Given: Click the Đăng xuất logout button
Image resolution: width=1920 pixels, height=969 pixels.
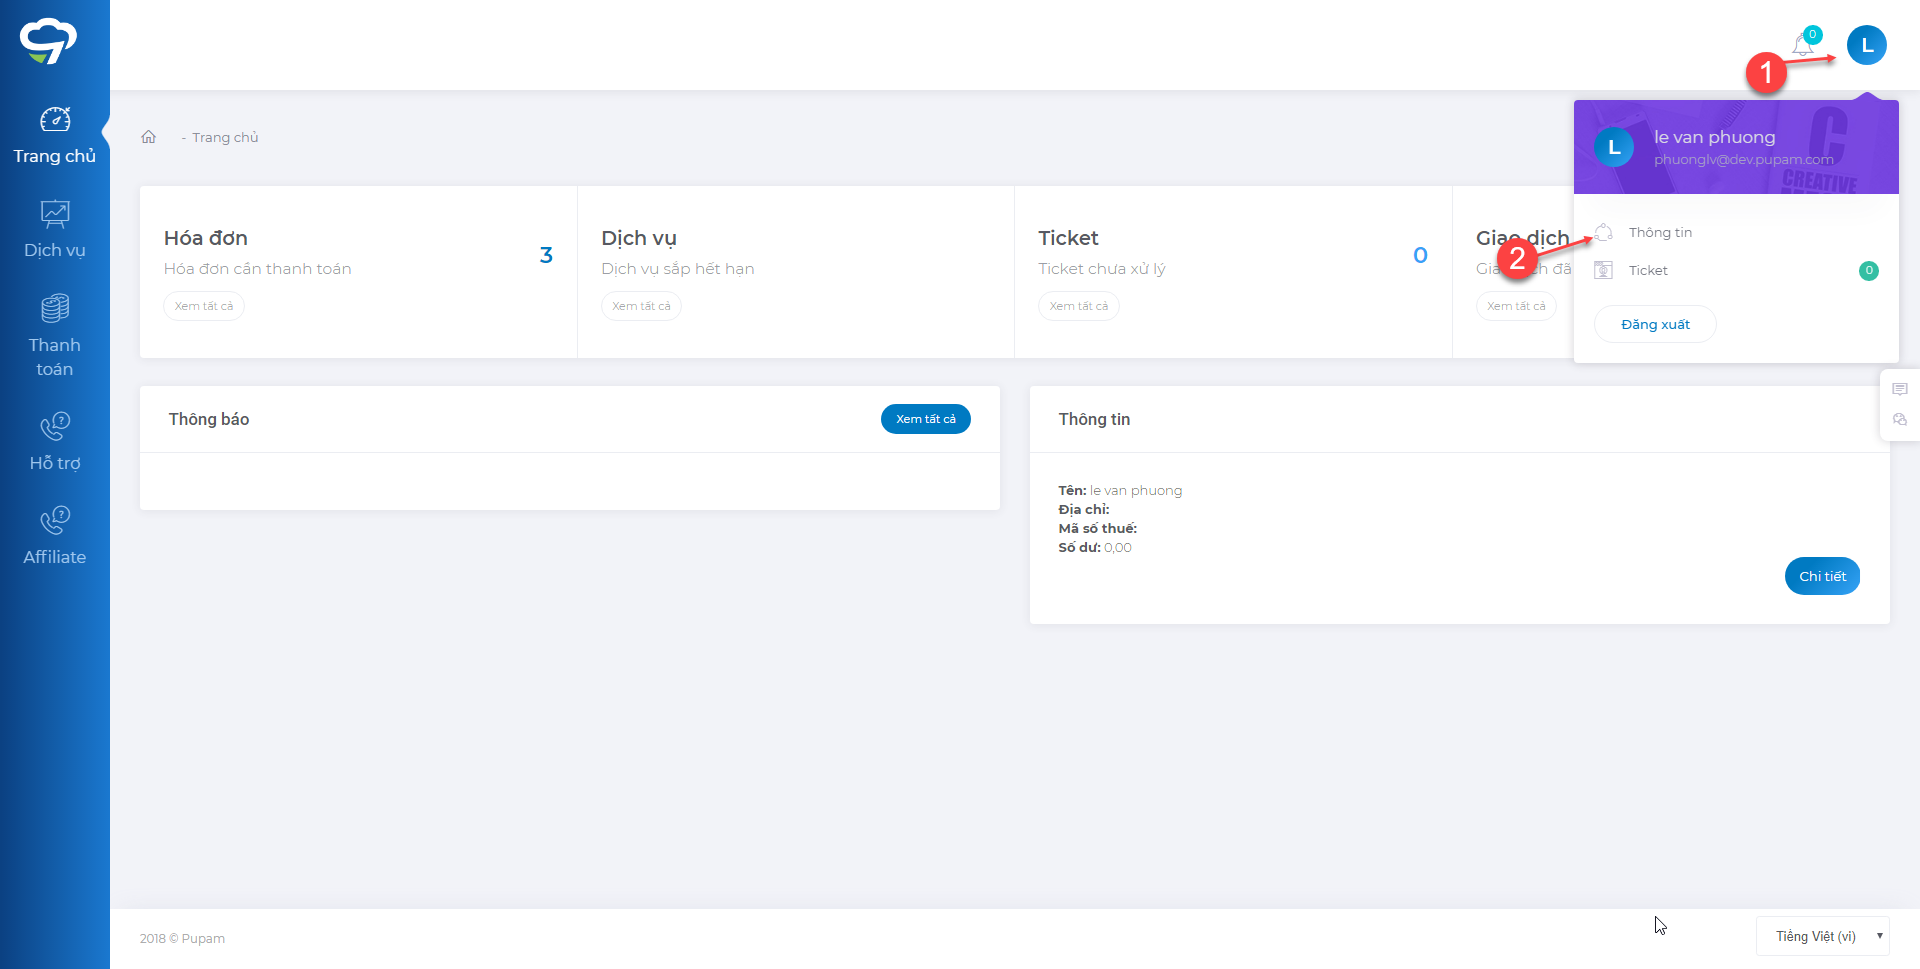Looking at the screenshot, I should coord(1655,324).
